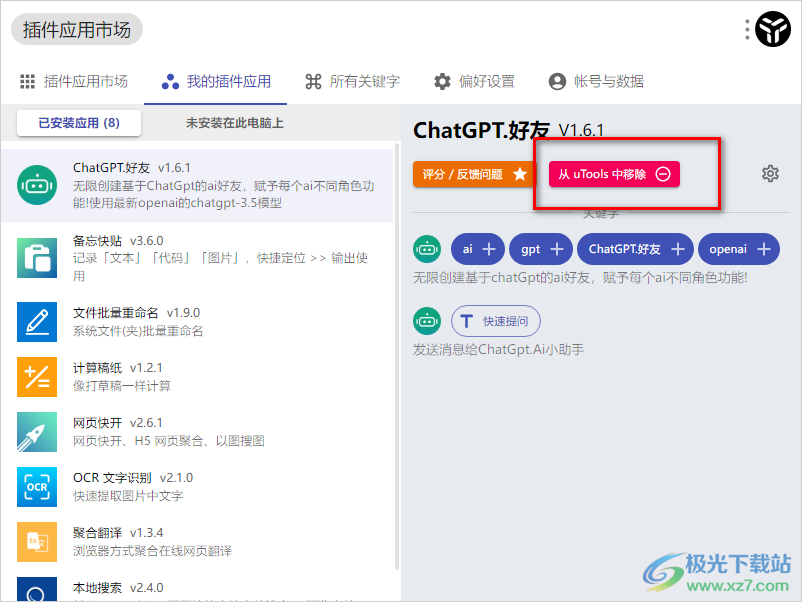
Task: Click the 备忘快贴 clipboard icon
Action: click(x=37, y=258)
